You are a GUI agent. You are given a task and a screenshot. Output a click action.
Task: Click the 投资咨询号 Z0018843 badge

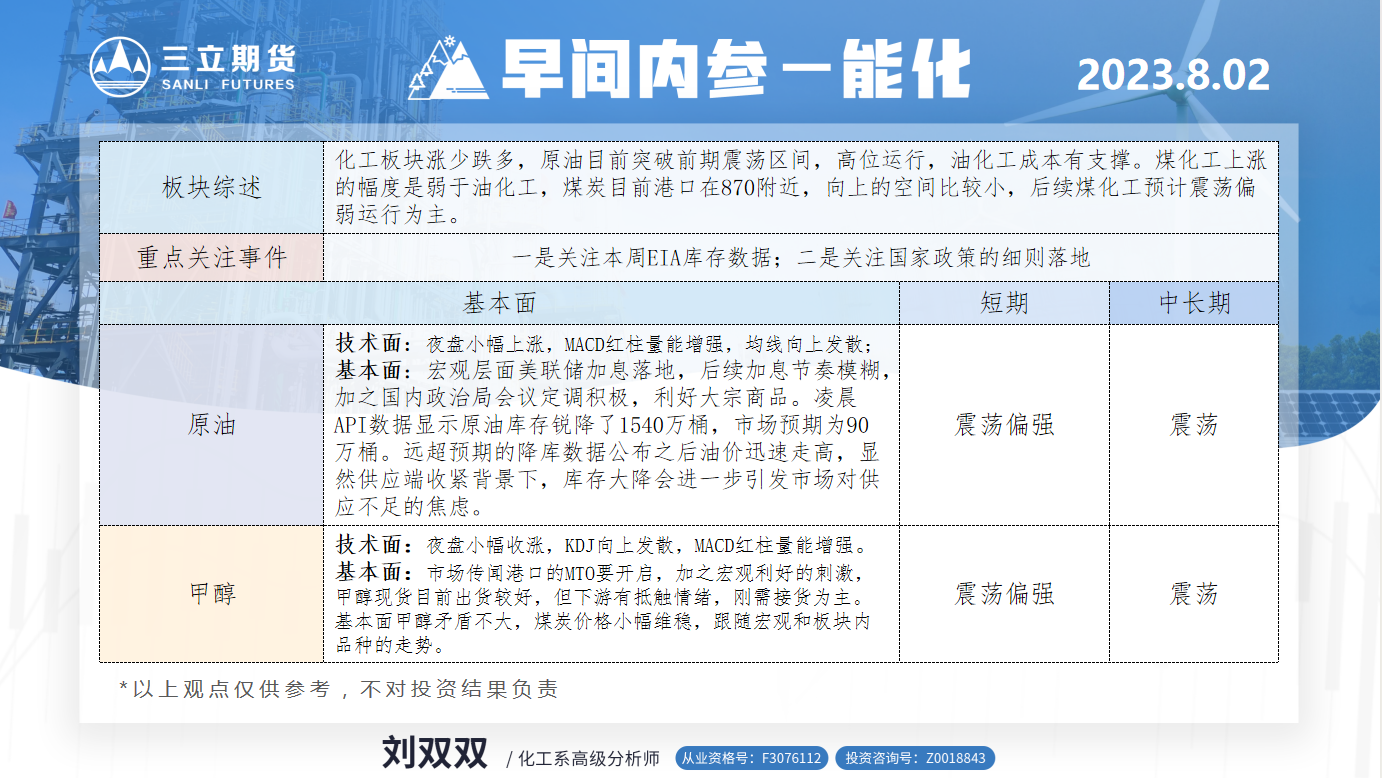[914, 758]
